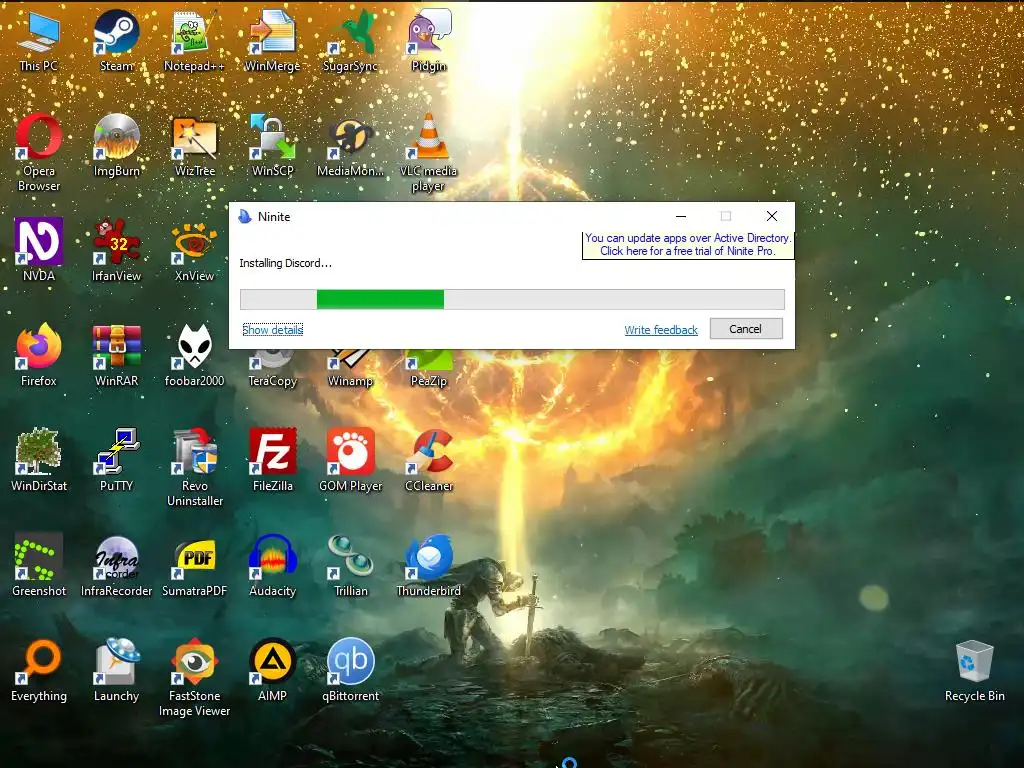
Task: Open Audacity shortcut
Action: 272,565
